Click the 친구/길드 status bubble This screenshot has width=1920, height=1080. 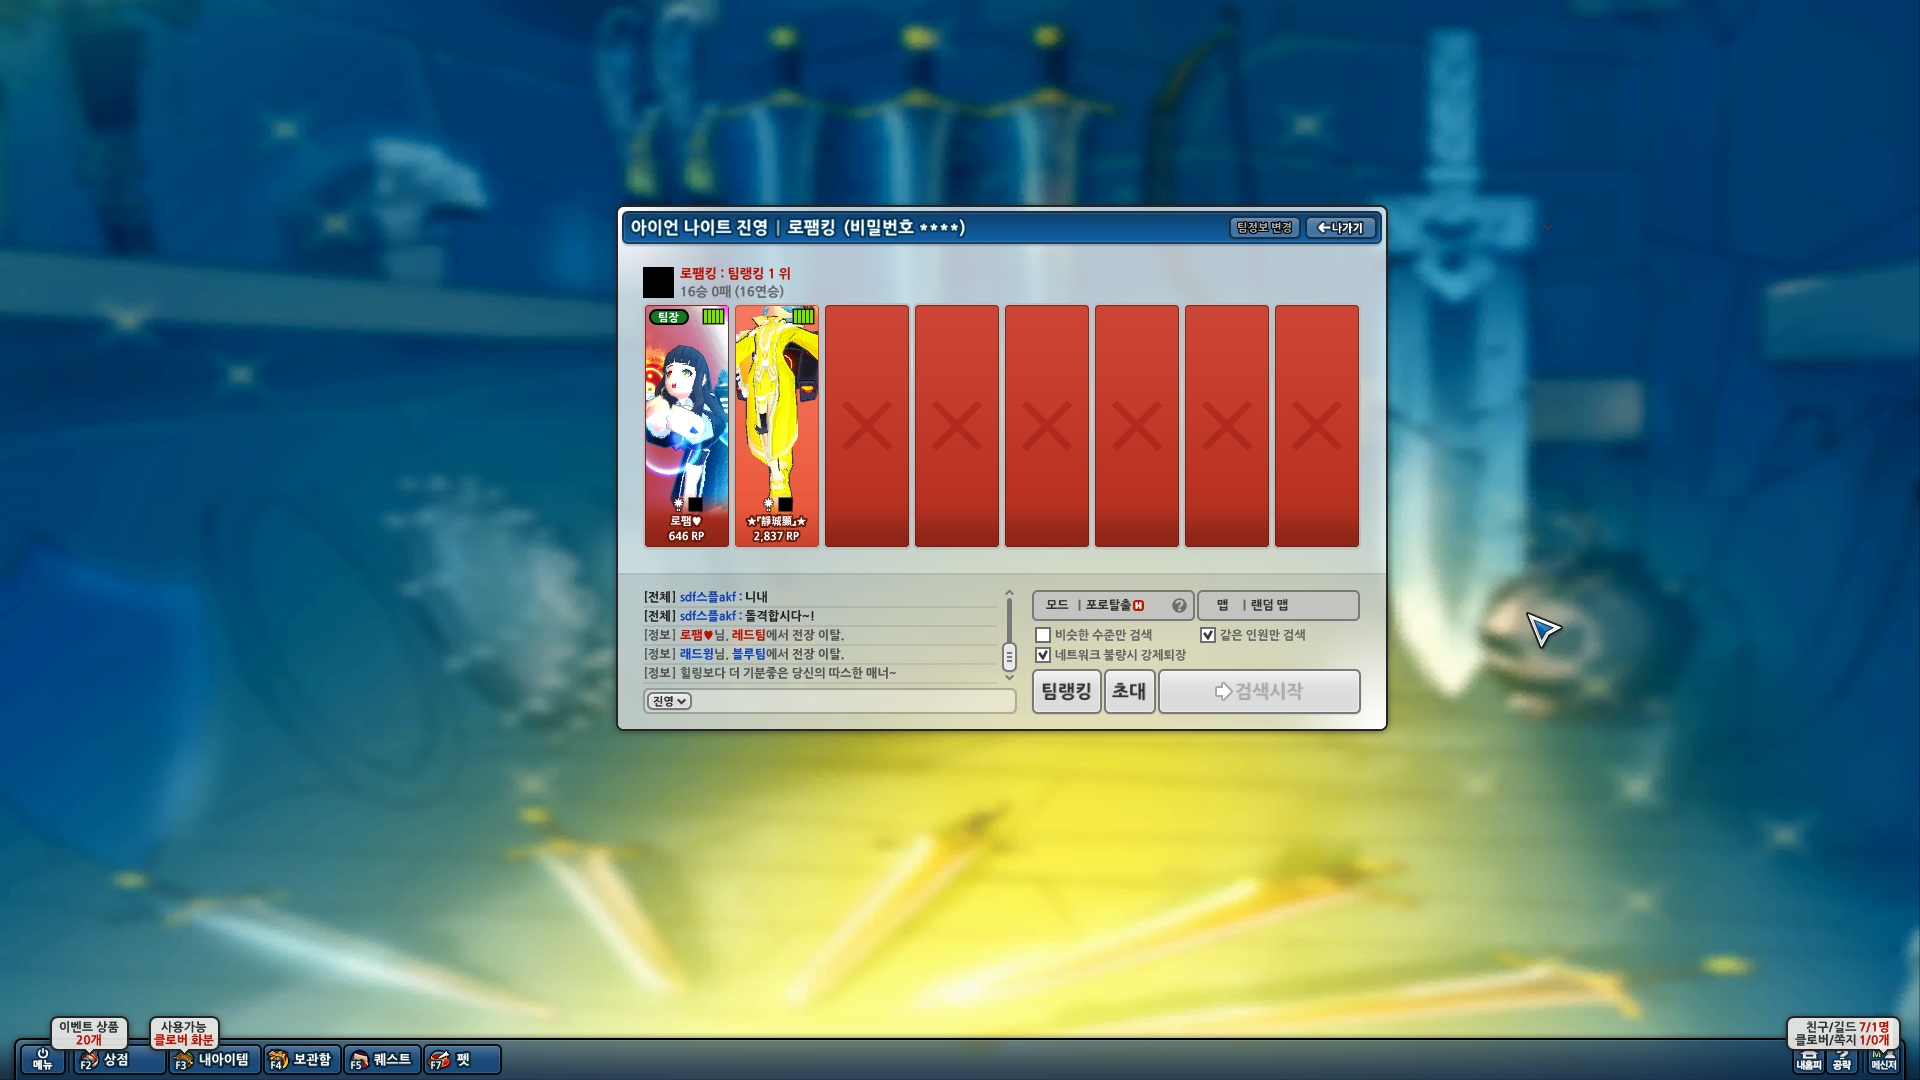(x=1842, y=1032)
